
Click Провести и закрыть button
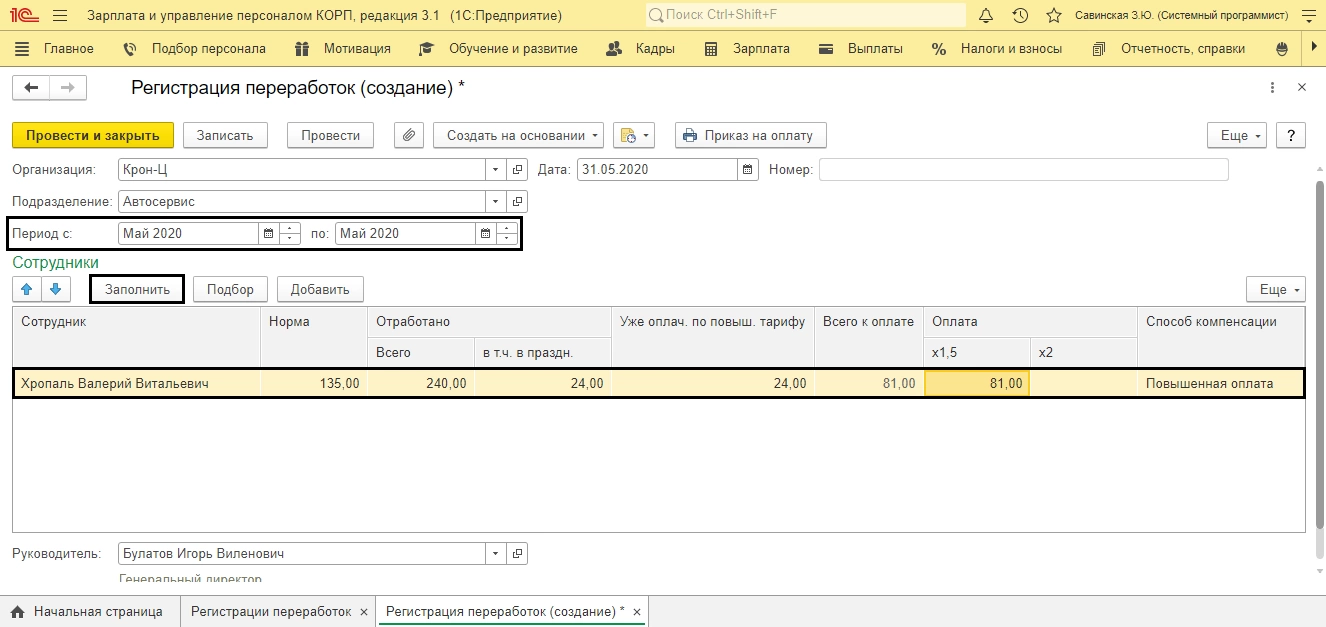(93, 135)
